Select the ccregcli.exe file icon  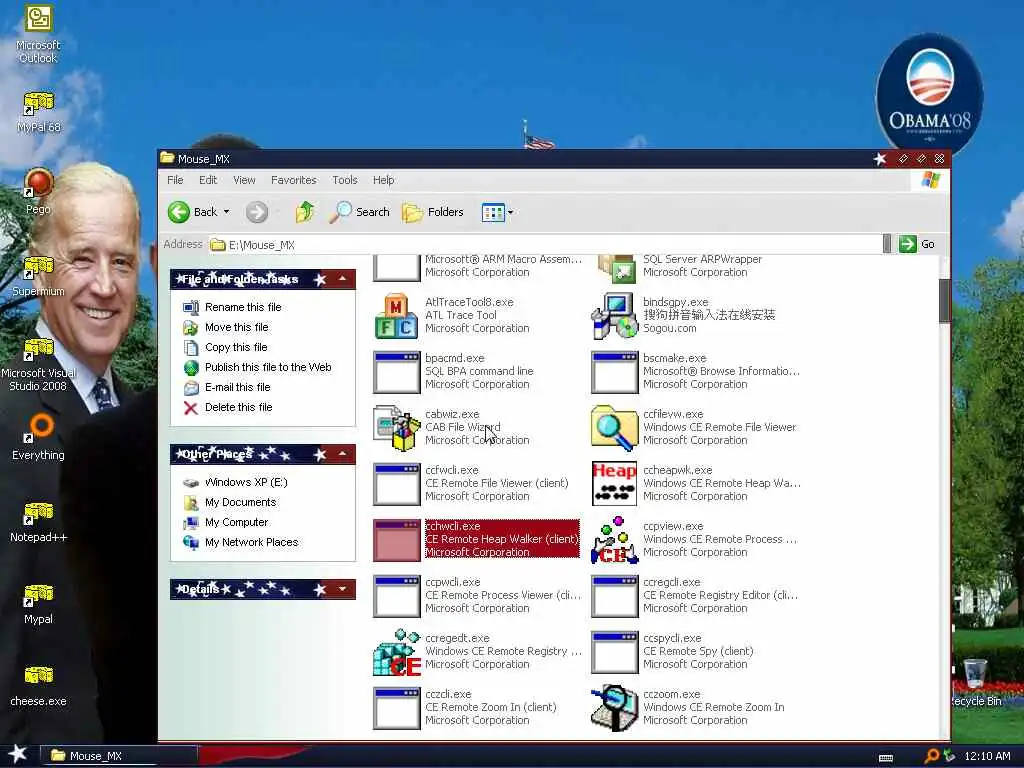pyautogui.click(x=615, y=596)
